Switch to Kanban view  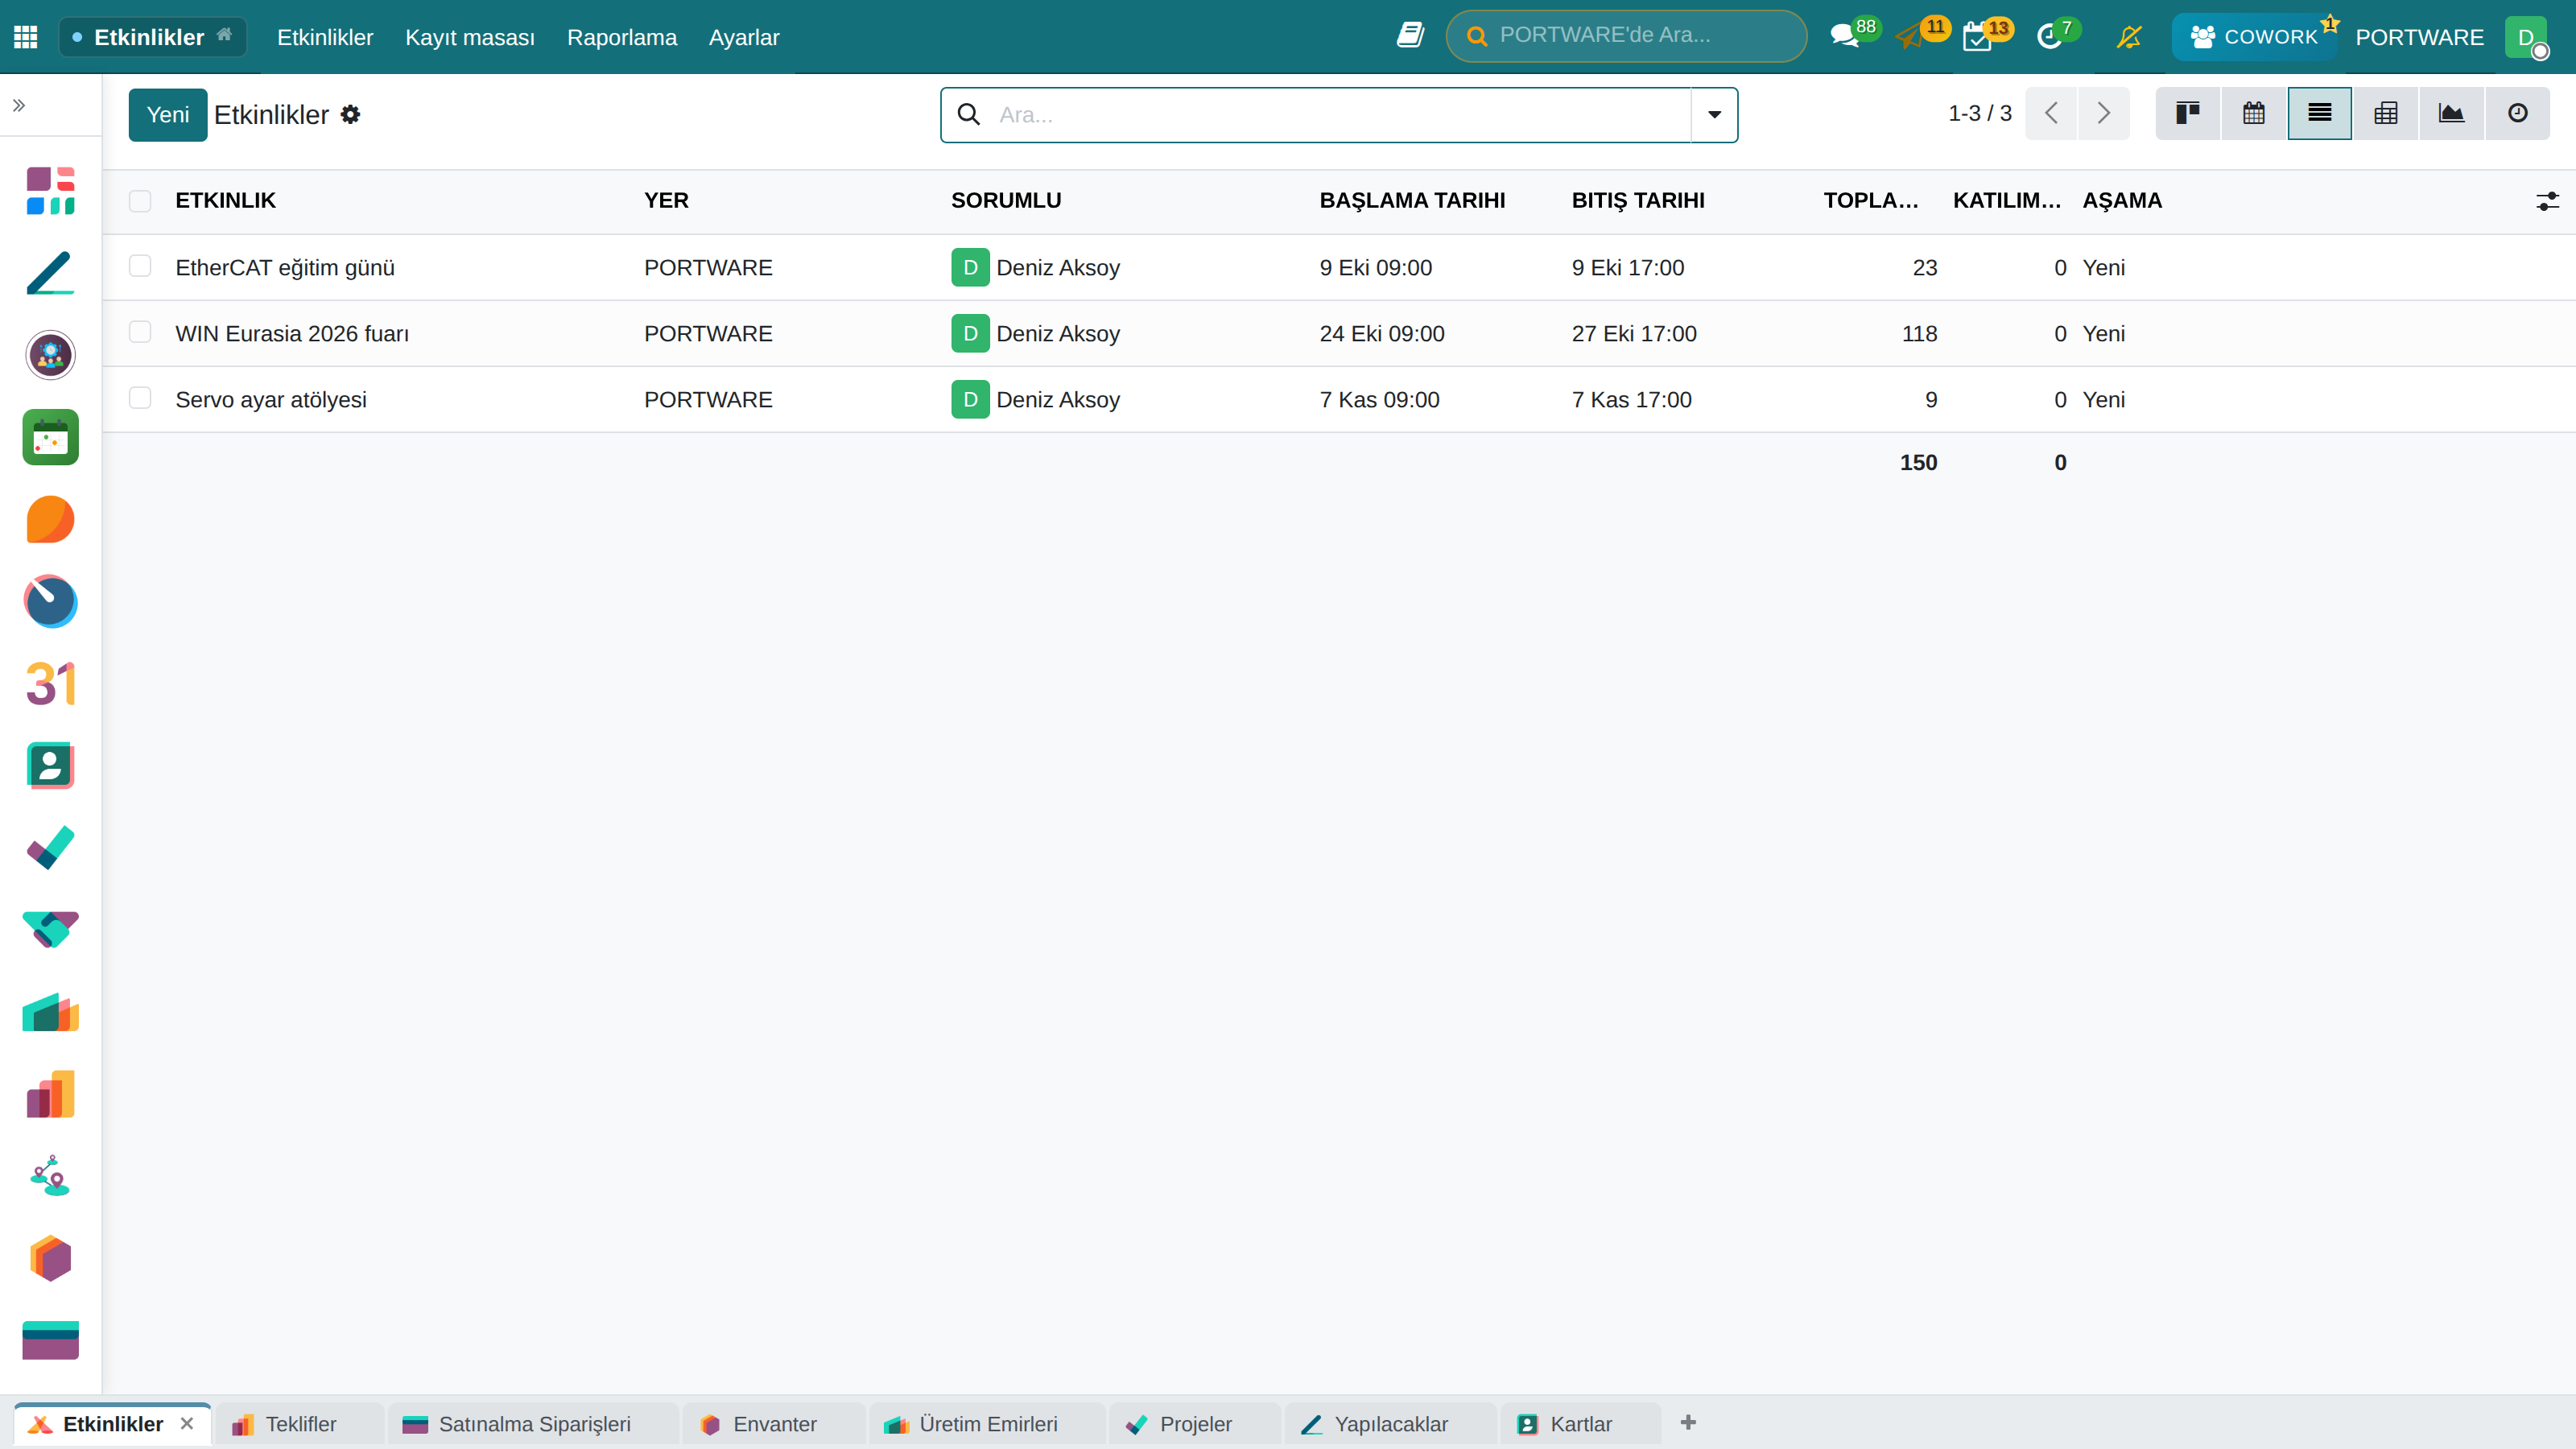point(2187,113)
